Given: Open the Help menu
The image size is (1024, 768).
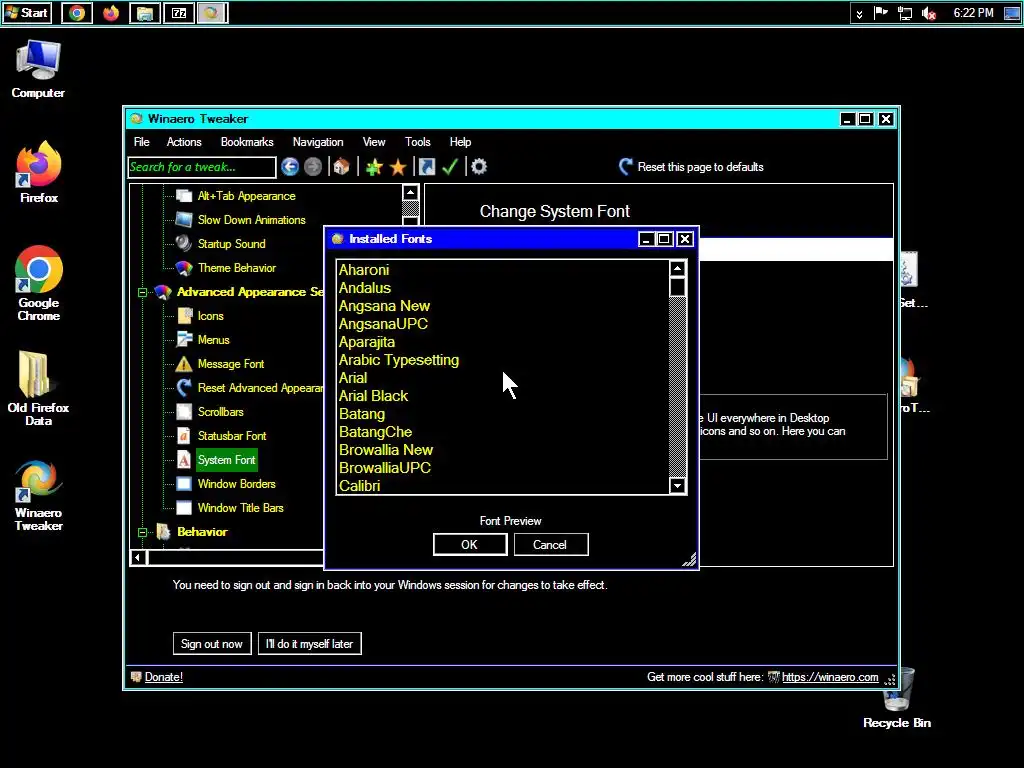Looking at the screenshot, I should (460, 142).
